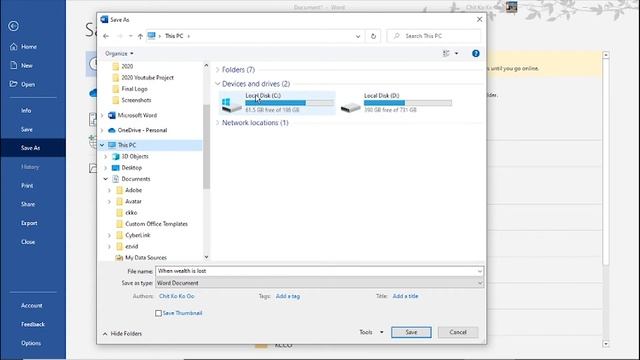Image resolution: width=640 pixels, height=360 pixels.
Task: Expand the Avatar folder node
Action: click(109, 202)
